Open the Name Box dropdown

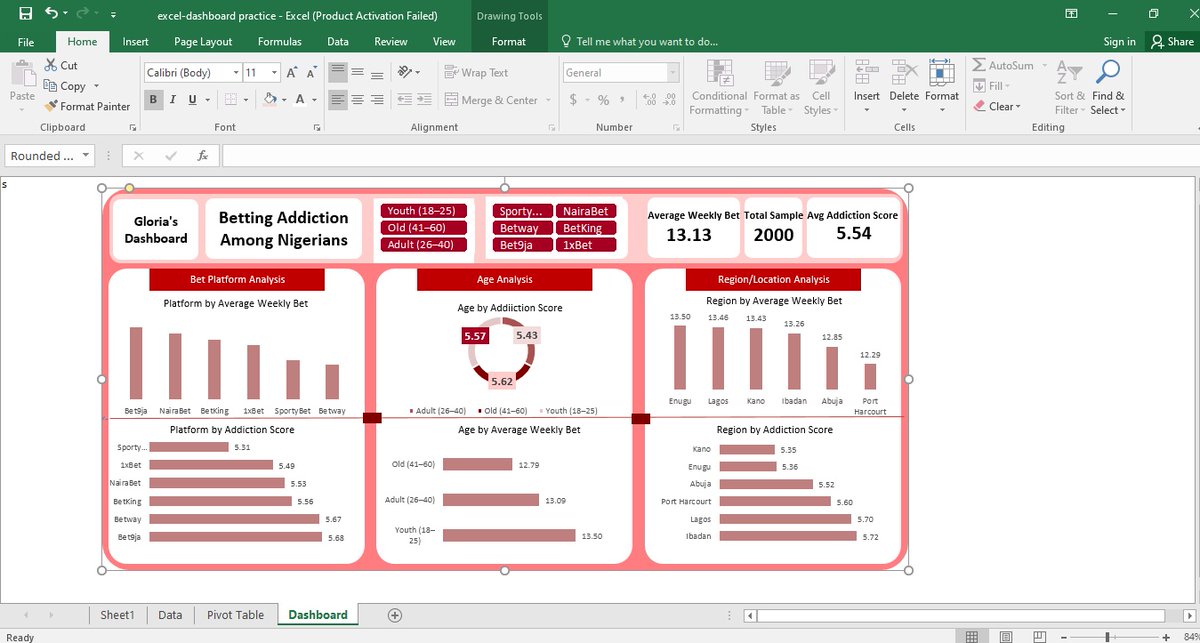87,156
